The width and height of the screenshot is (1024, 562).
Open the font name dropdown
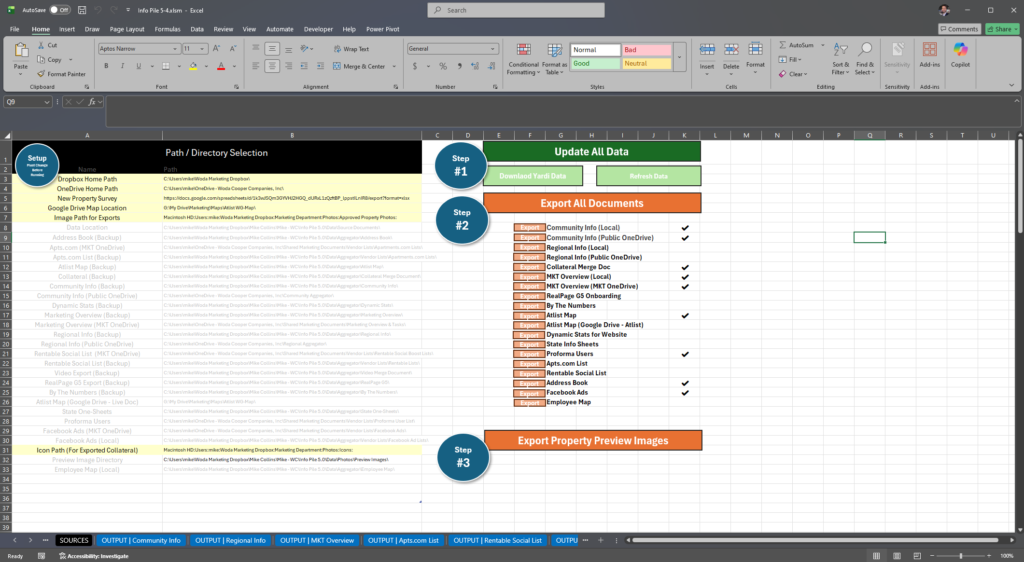pos(176,48)
